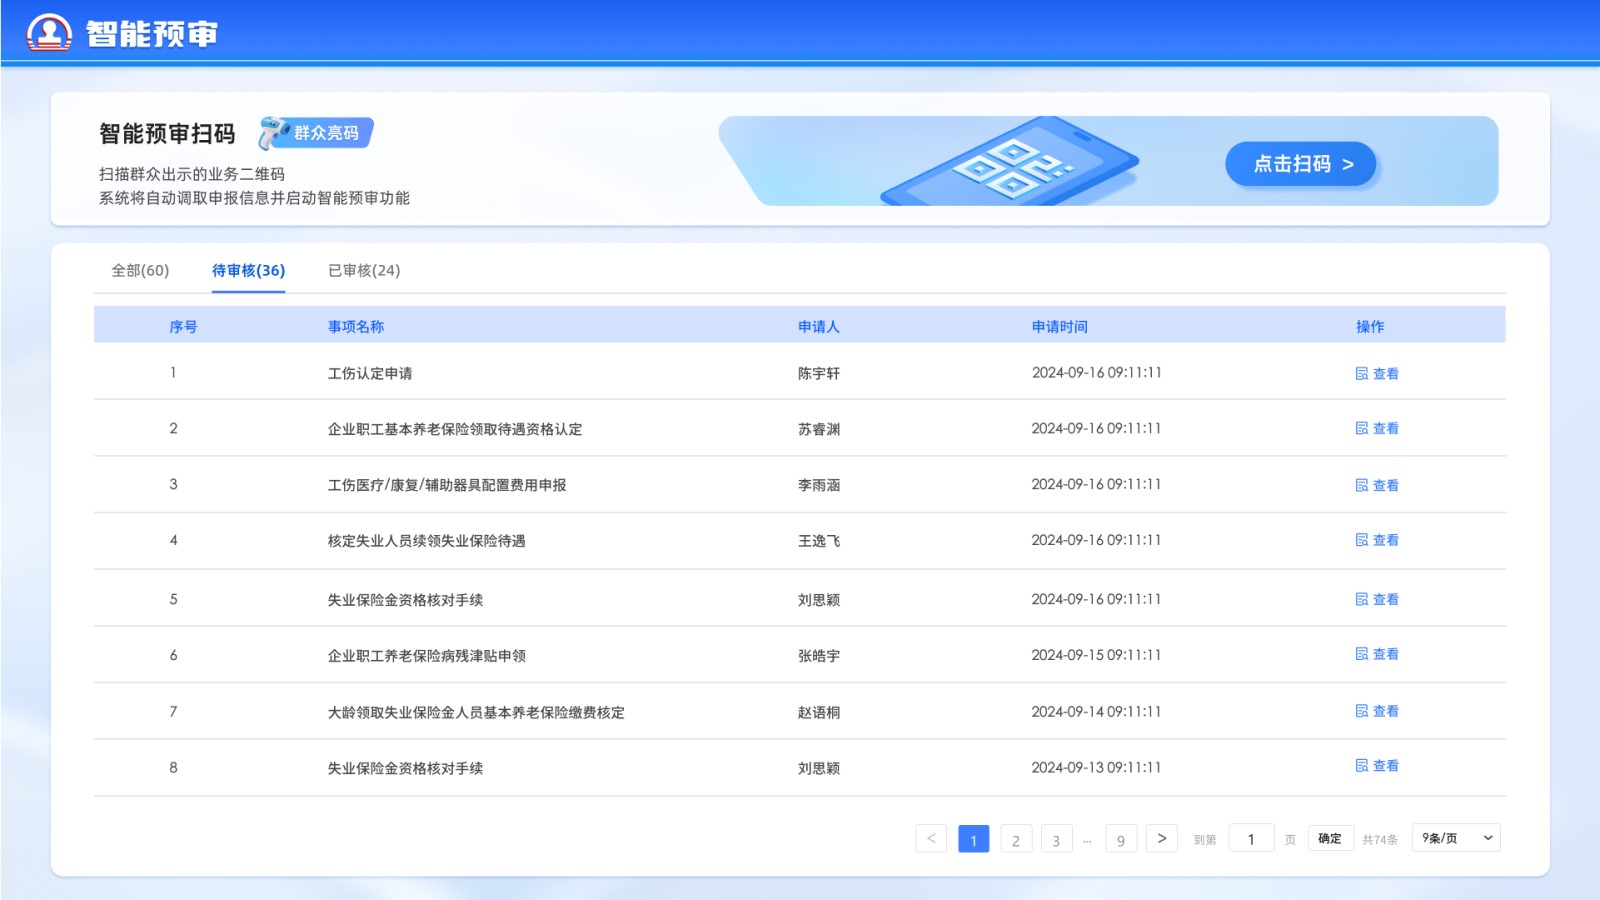Click the 智能预审 logo icon in header

pyautogui.click(x=49, y=33)
